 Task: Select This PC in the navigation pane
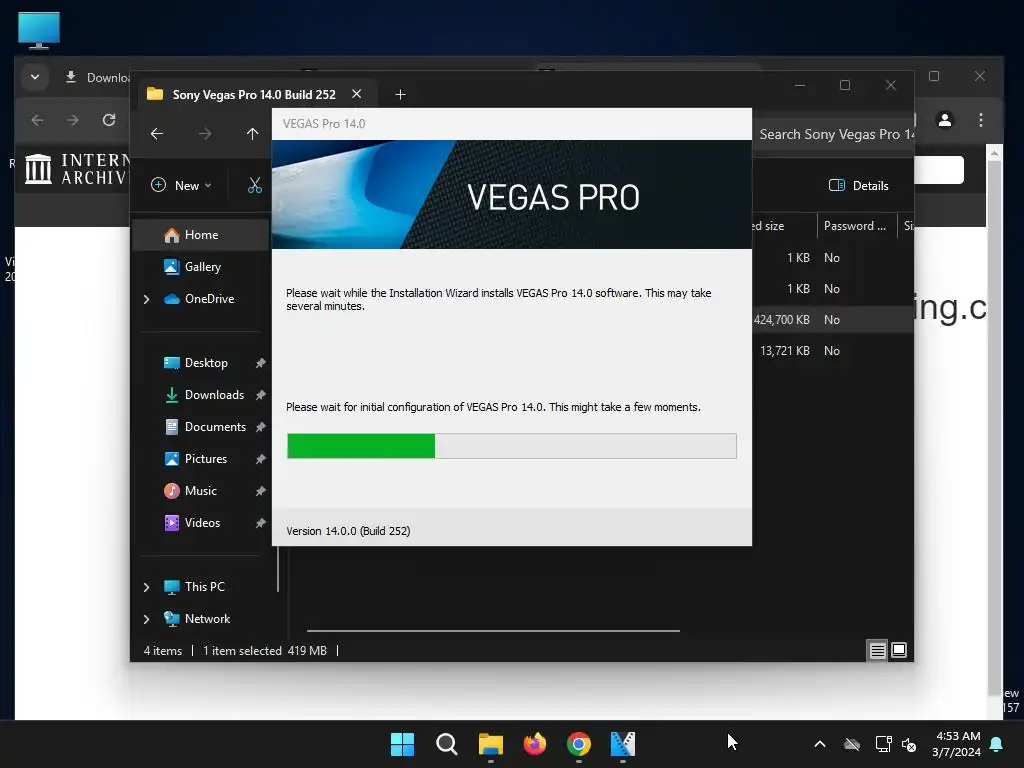[x=204, y=587]
